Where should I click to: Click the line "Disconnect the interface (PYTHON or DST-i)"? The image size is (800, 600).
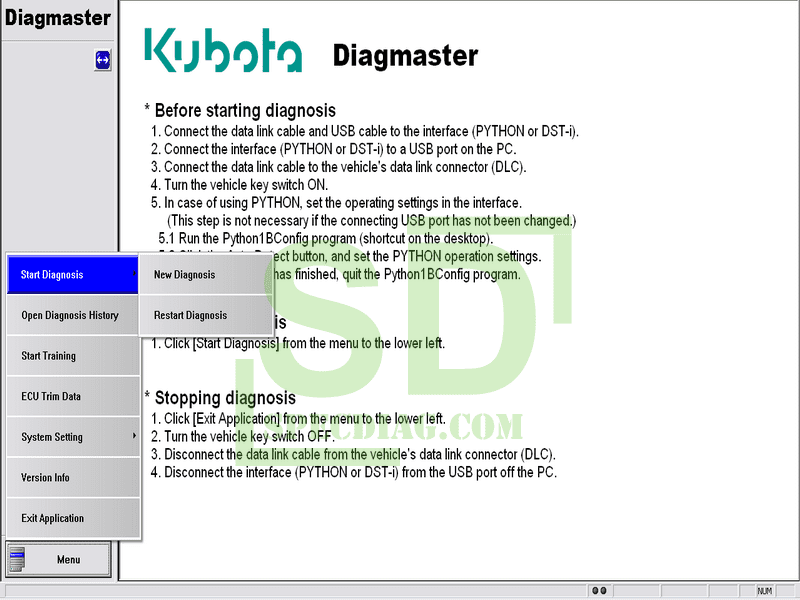(x=354, y=472)
